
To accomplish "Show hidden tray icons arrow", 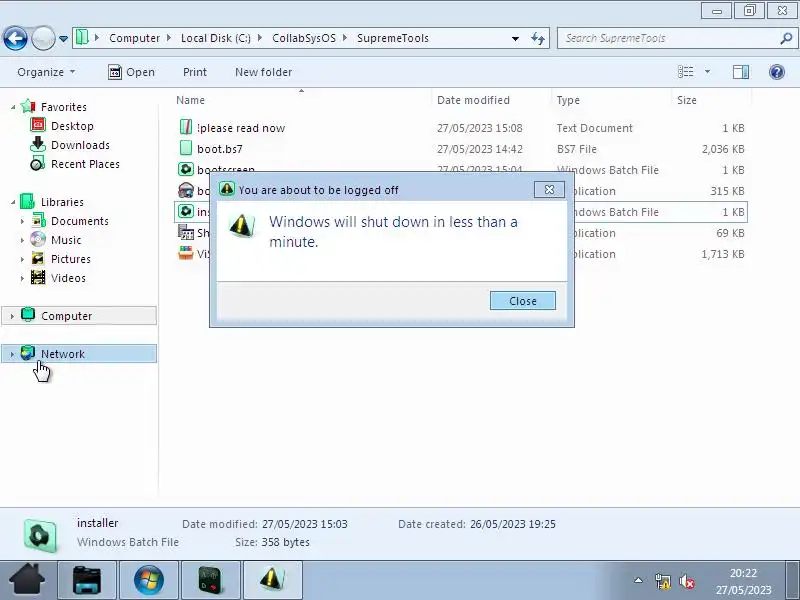I will [x=638, y=580].
